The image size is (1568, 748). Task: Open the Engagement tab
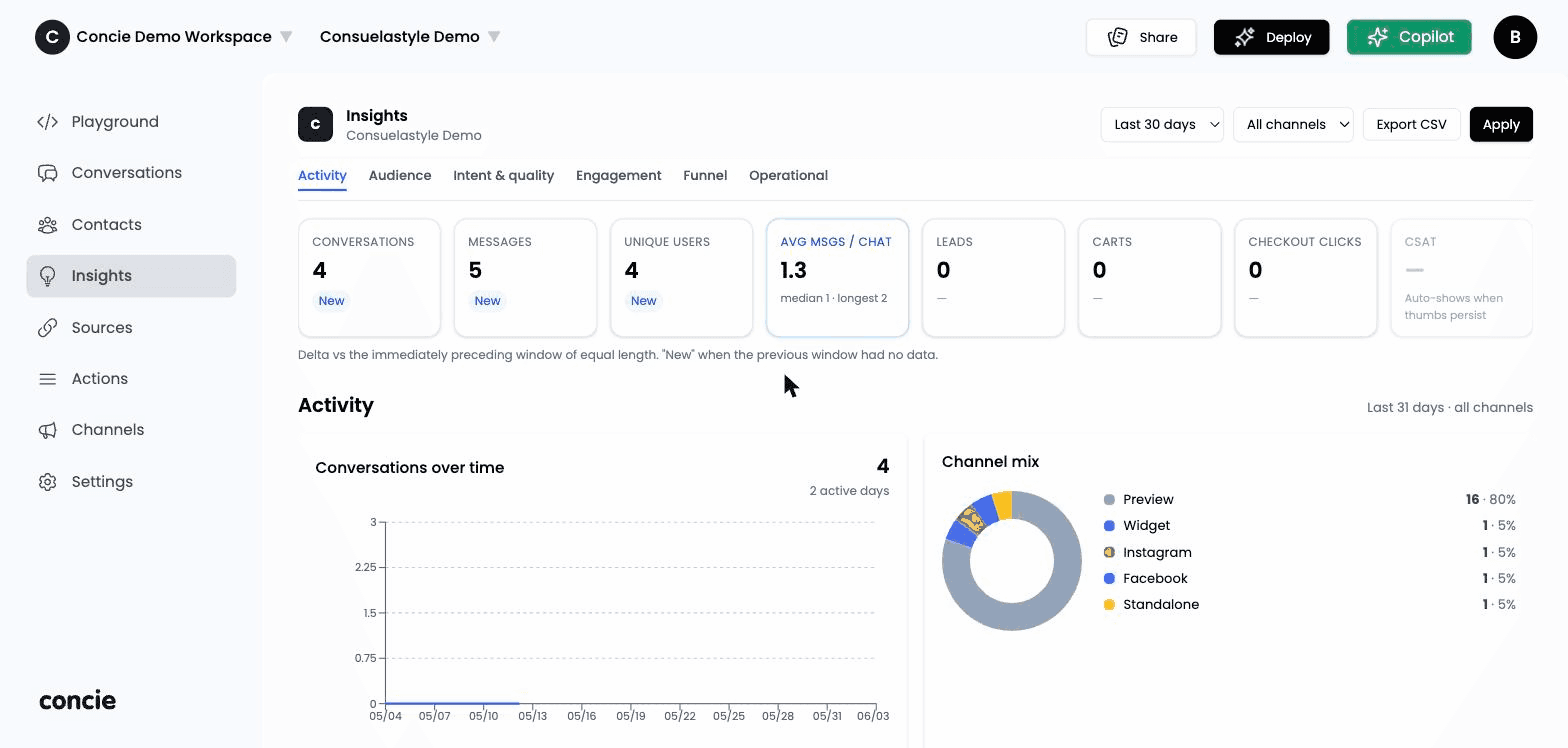(618, 175)
